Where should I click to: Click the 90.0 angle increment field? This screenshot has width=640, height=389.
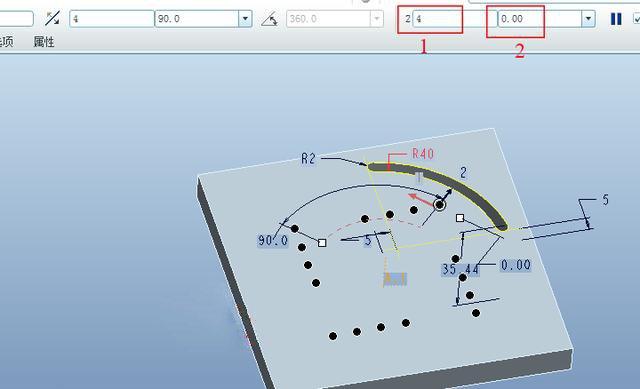coord(197,19)
